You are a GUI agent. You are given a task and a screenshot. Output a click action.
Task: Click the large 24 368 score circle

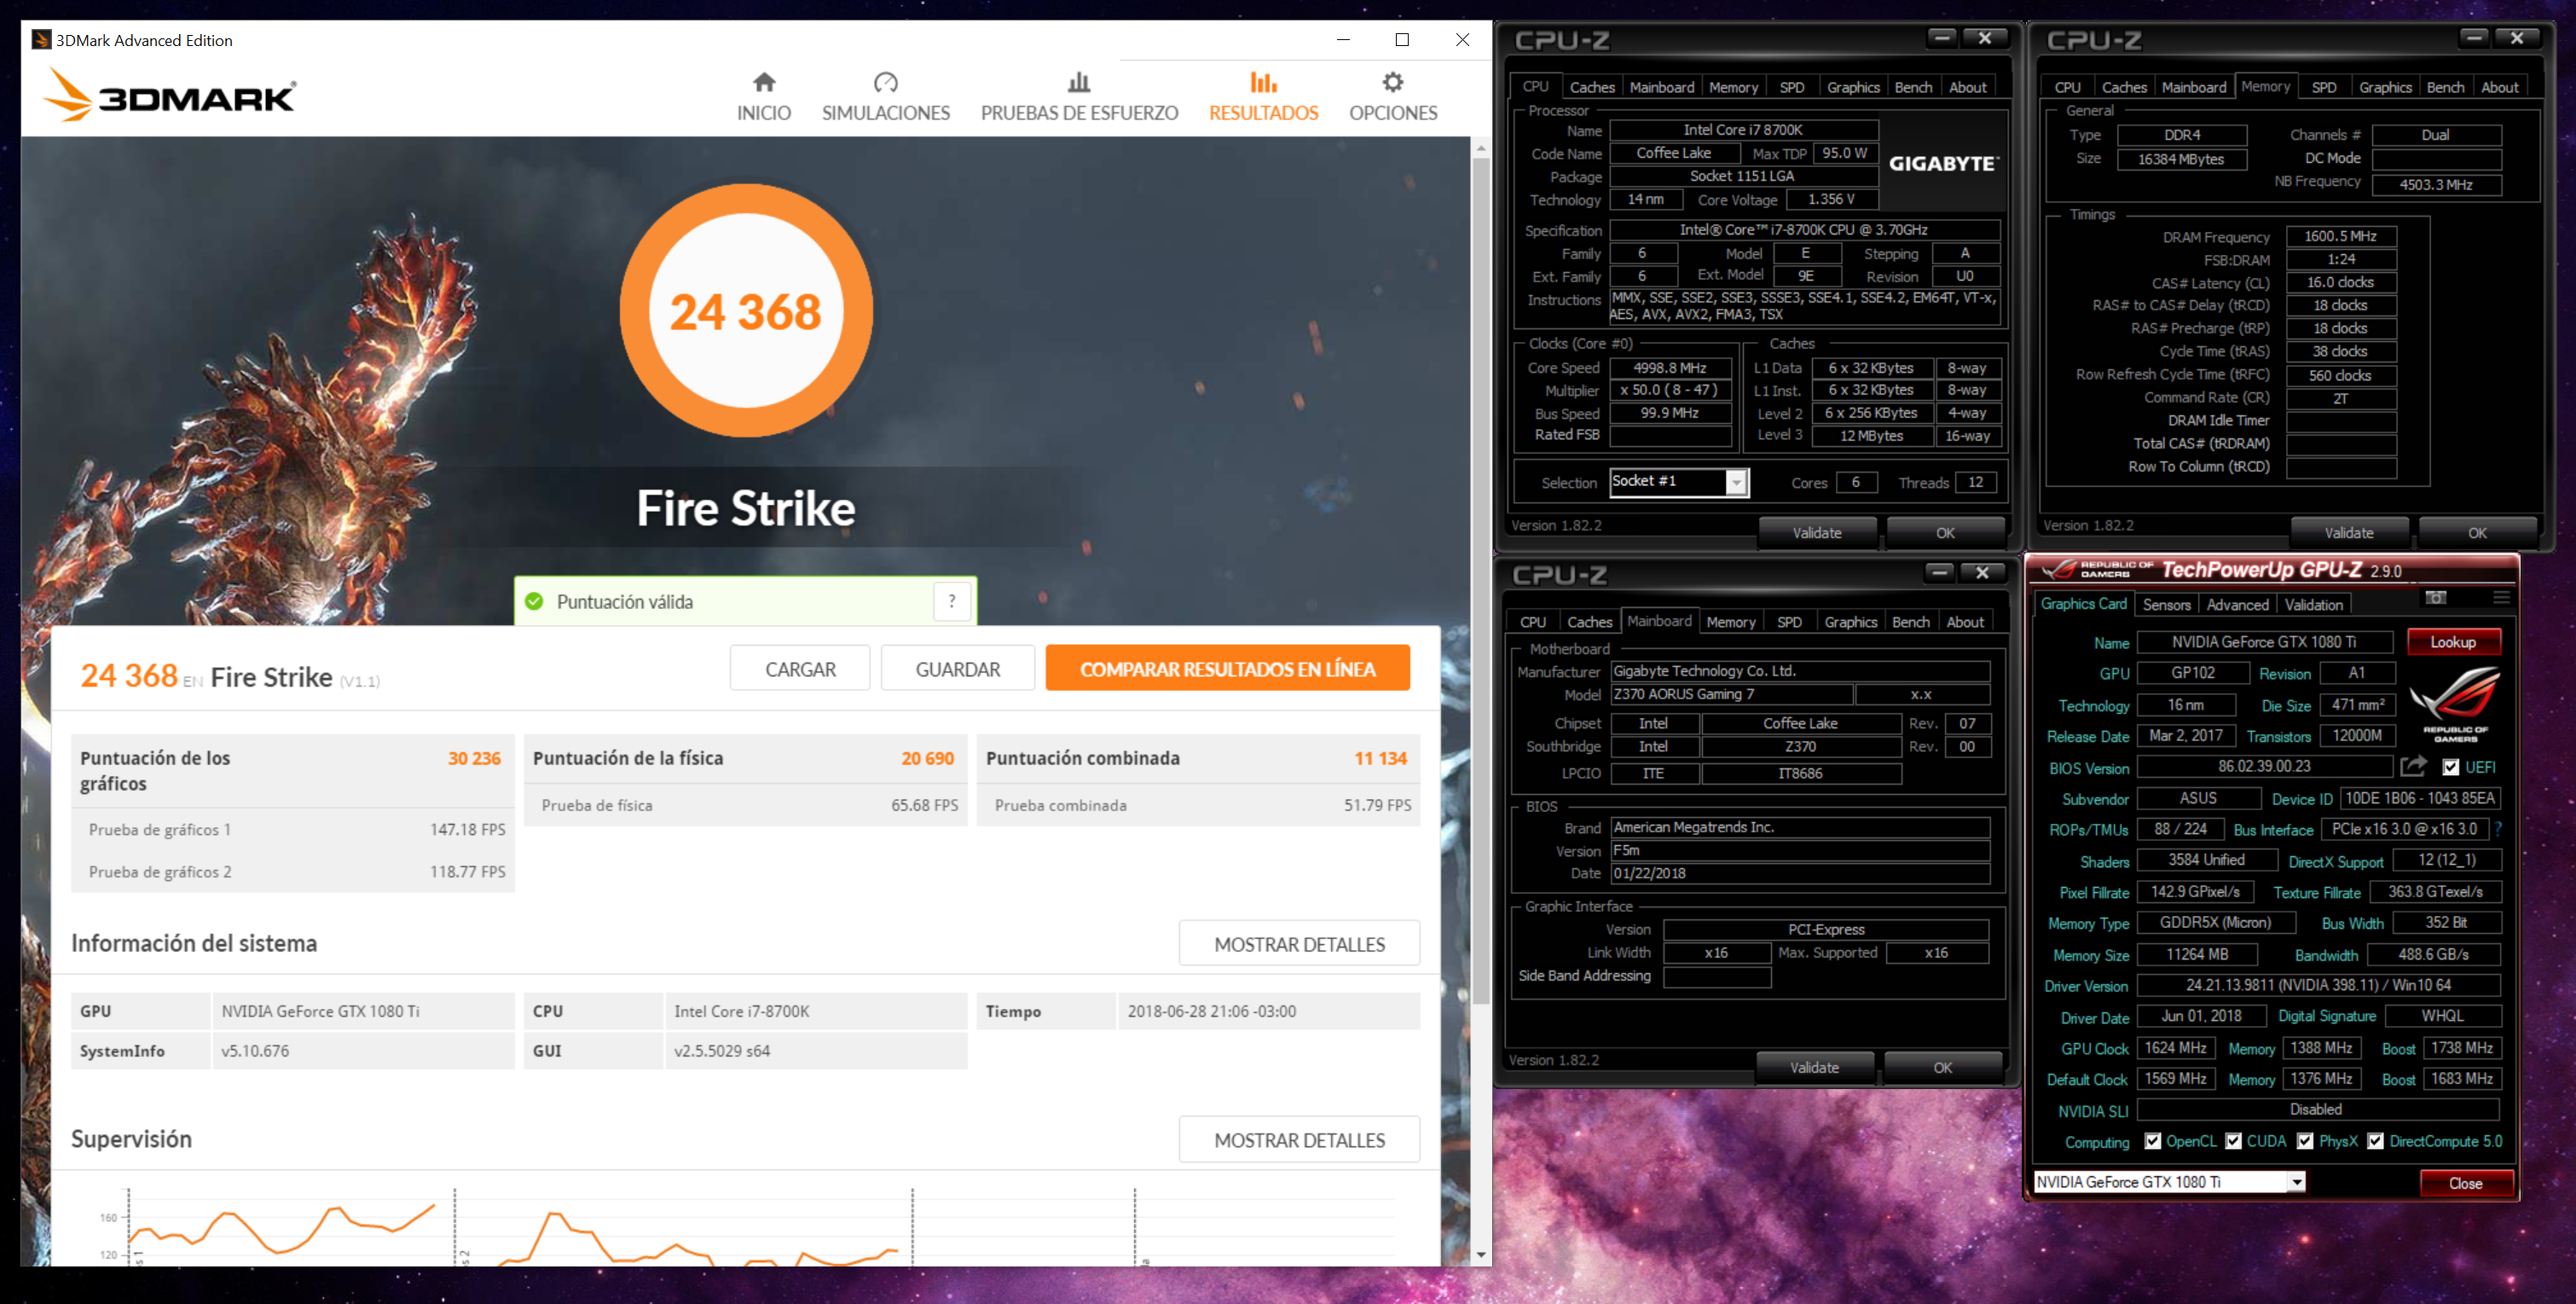746,311
